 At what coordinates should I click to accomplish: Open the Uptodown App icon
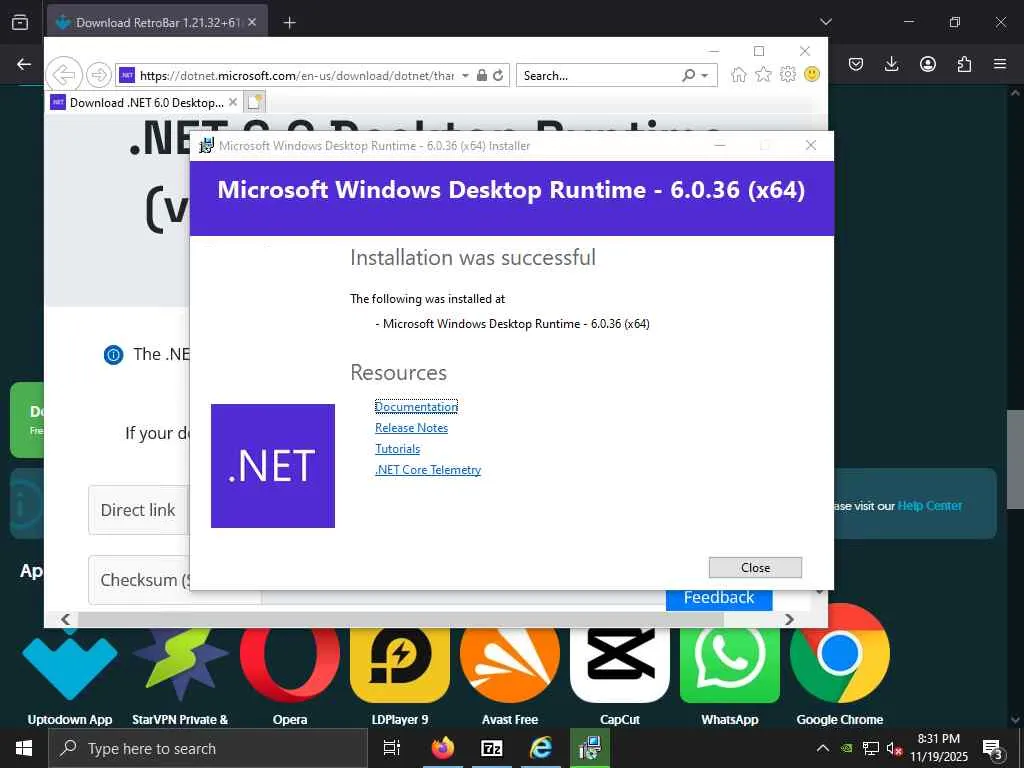click(69, 663)
